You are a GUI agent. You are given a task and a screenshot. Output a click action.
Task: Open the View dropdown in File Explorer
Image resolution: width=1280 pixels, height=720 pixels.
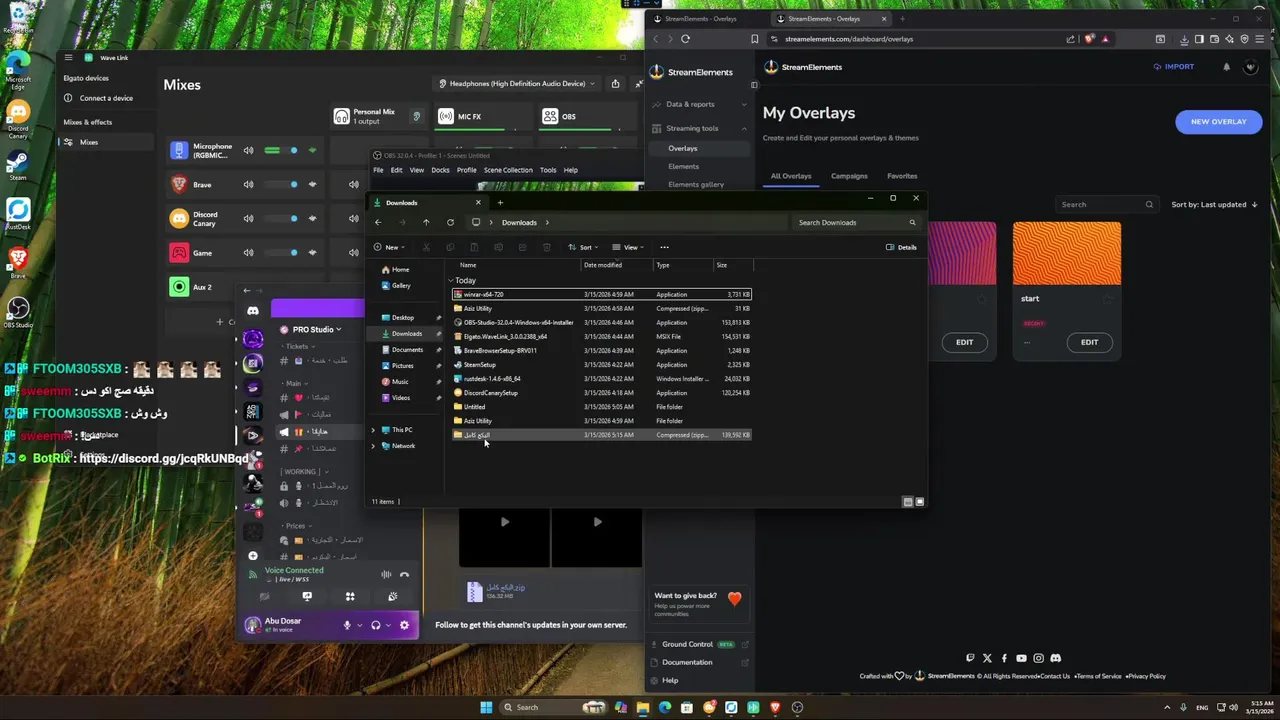tap(627, 247)
